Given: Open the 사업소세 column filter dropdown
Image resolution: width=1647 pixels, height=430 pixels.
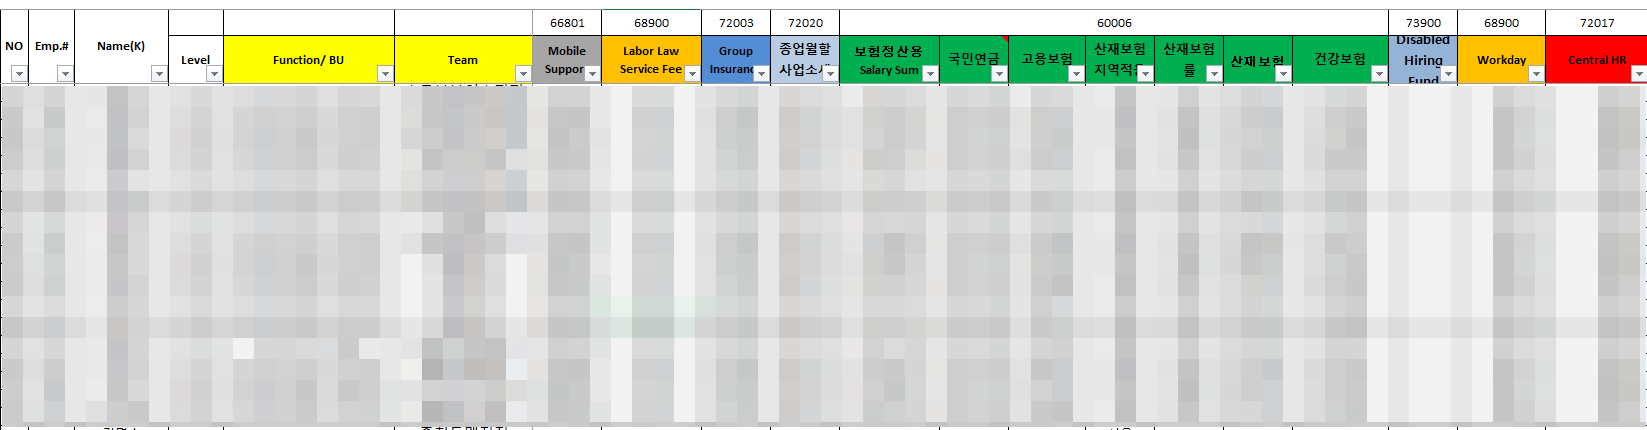Looking at the screenshot, I should (830, 74).
